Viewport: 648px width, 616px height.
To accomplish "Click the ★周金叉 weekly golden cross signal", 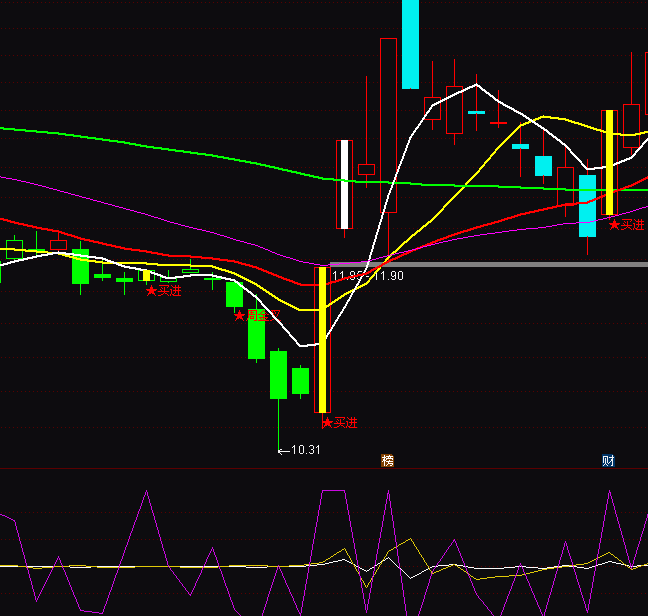I will [x=258, y=316].
